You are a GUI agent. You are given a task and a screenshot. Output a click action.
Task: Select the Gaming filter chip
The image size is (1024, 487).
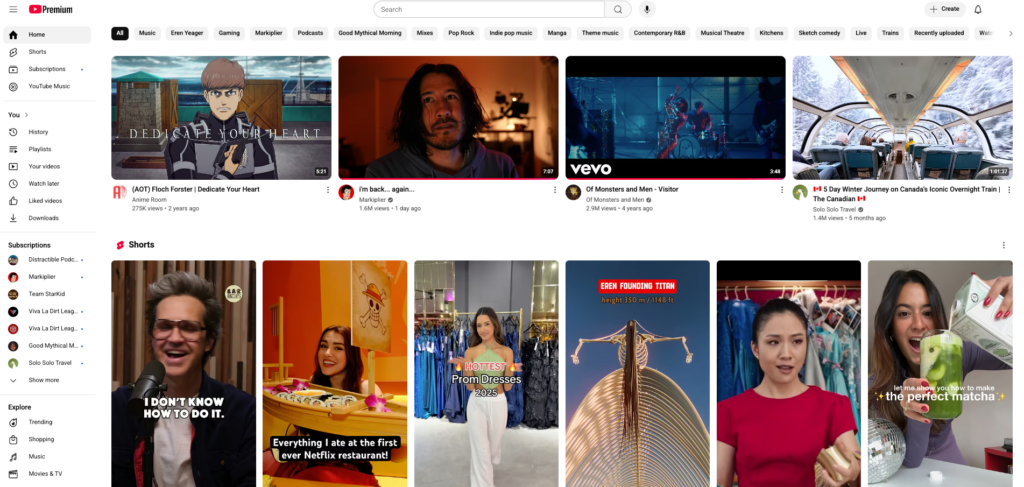(x=229, y=33)
